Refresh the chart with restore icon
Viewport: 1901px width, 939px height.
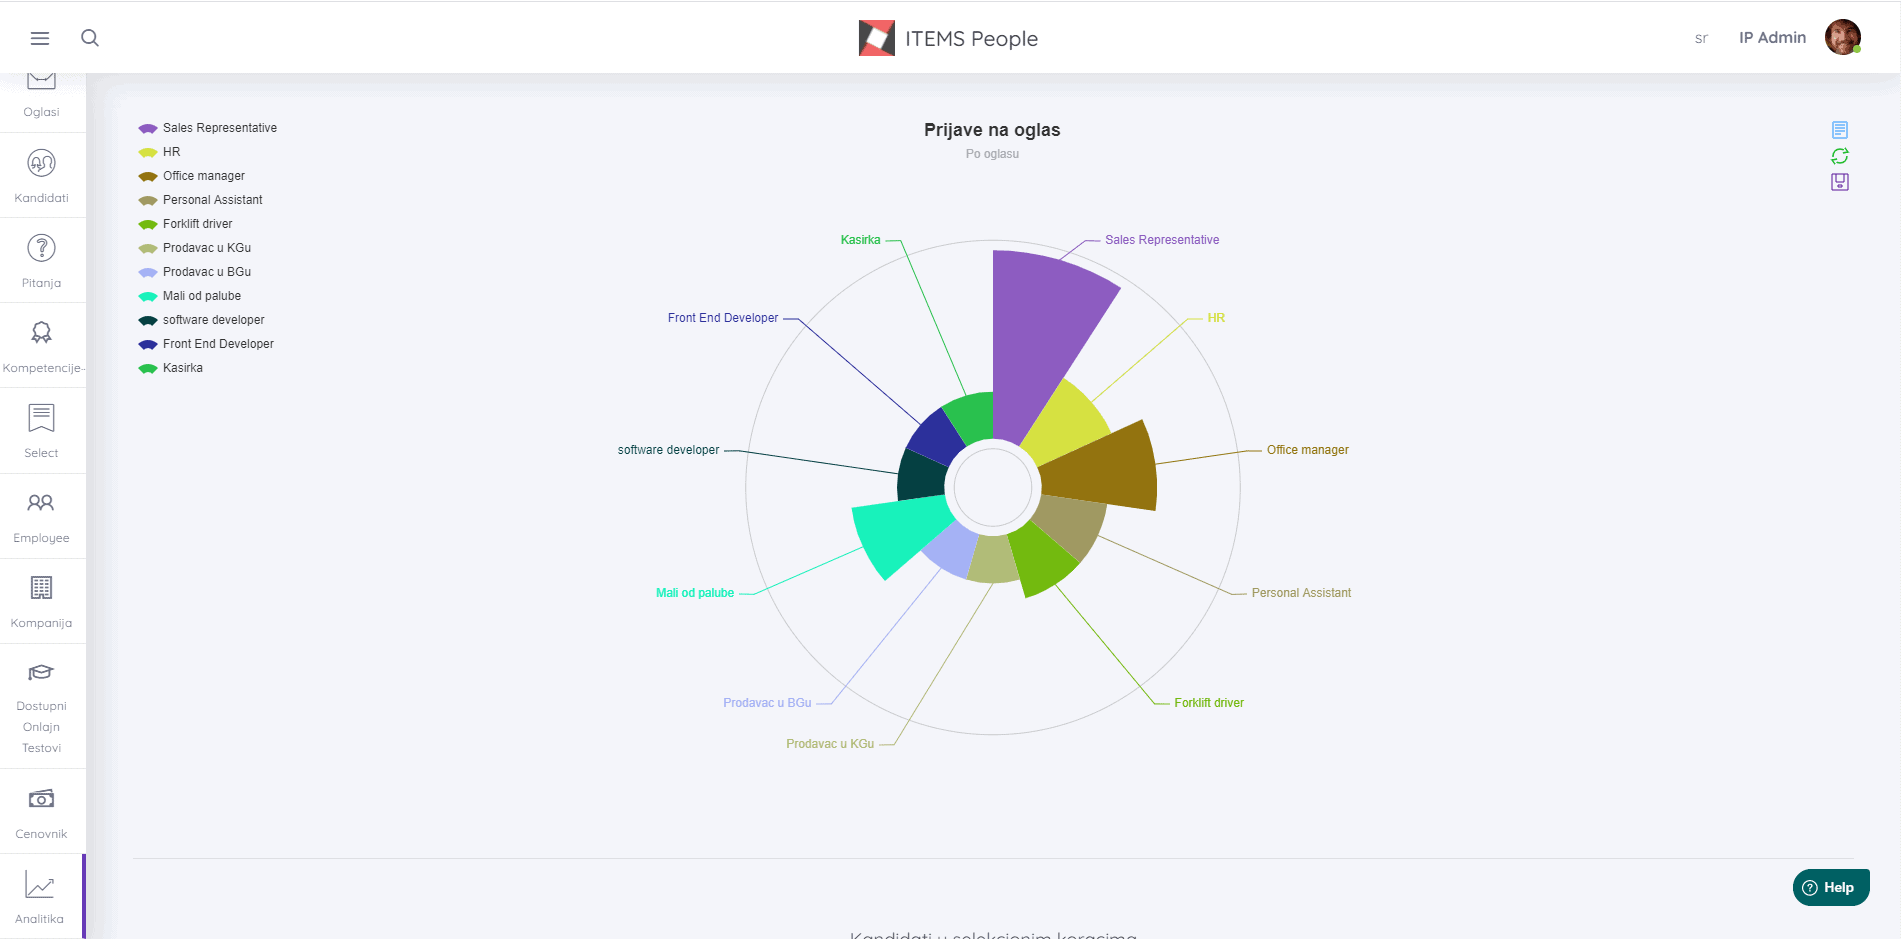(x=1840, y=156)
